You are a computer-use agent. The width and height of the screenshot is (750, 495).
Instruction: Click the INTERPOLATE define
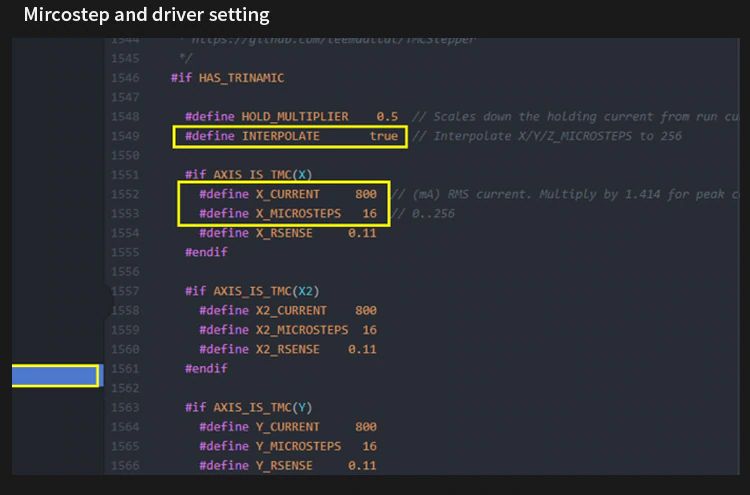(x=291, y=136)
